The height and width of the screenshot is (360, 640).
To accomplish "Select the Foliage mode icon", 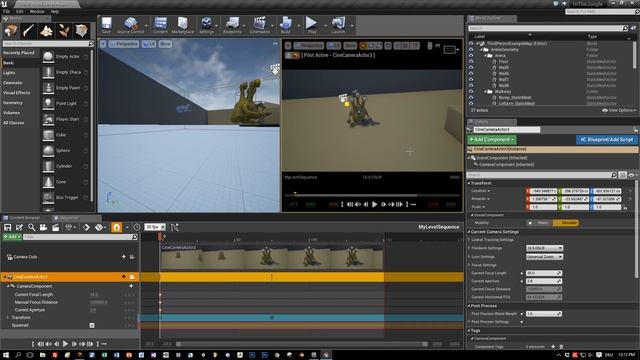I will (64, 31).
